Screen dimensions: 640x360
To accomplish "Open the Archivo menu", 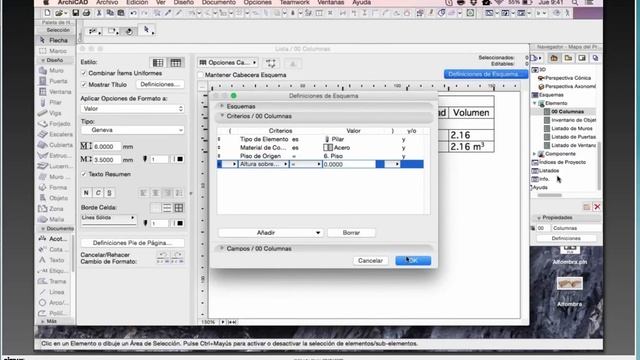I will tap(107, 2).
